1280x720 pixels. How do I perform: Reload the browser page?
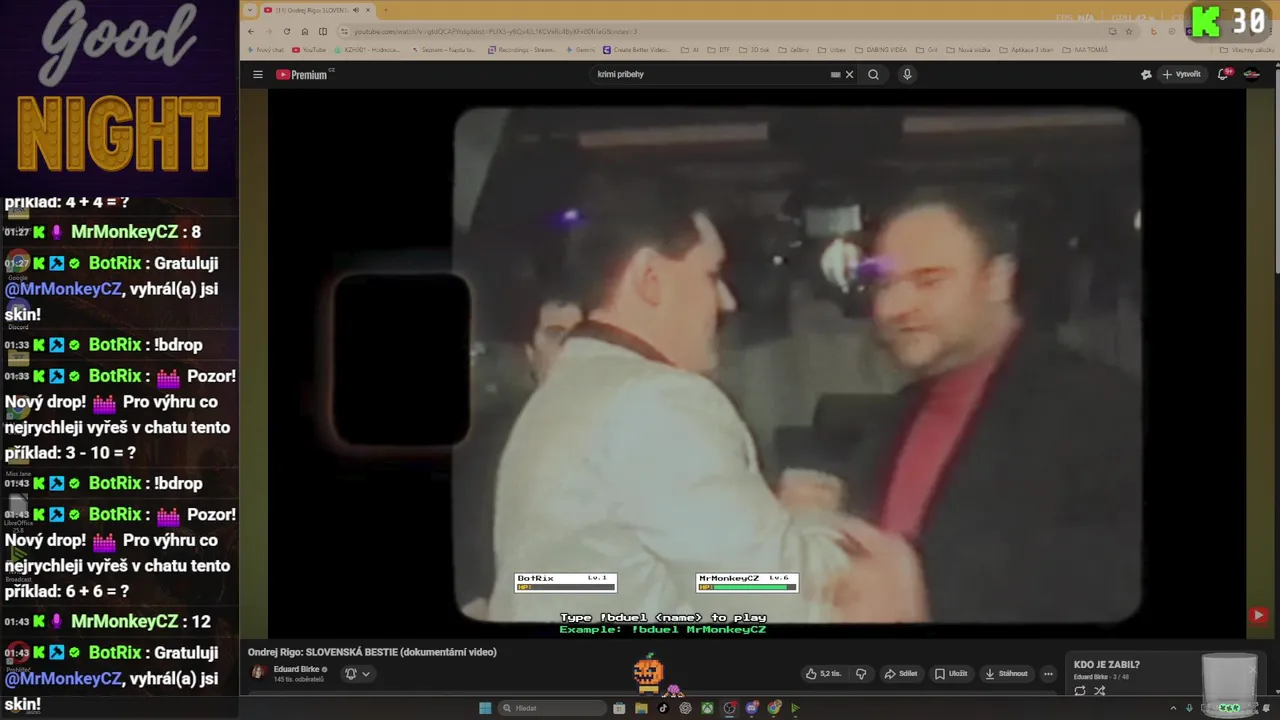pos(287,31)
